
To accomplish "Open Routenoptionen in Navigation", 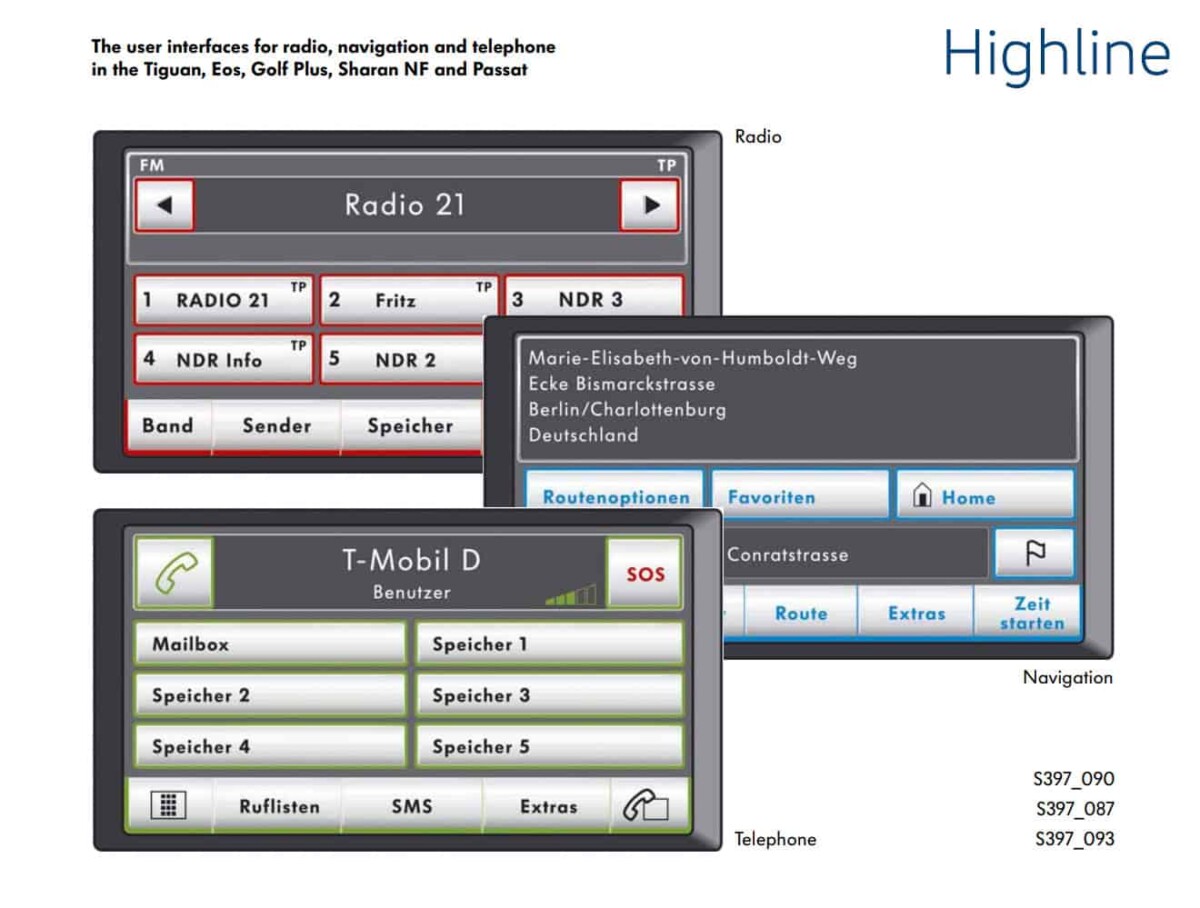I will coord(615,494).
